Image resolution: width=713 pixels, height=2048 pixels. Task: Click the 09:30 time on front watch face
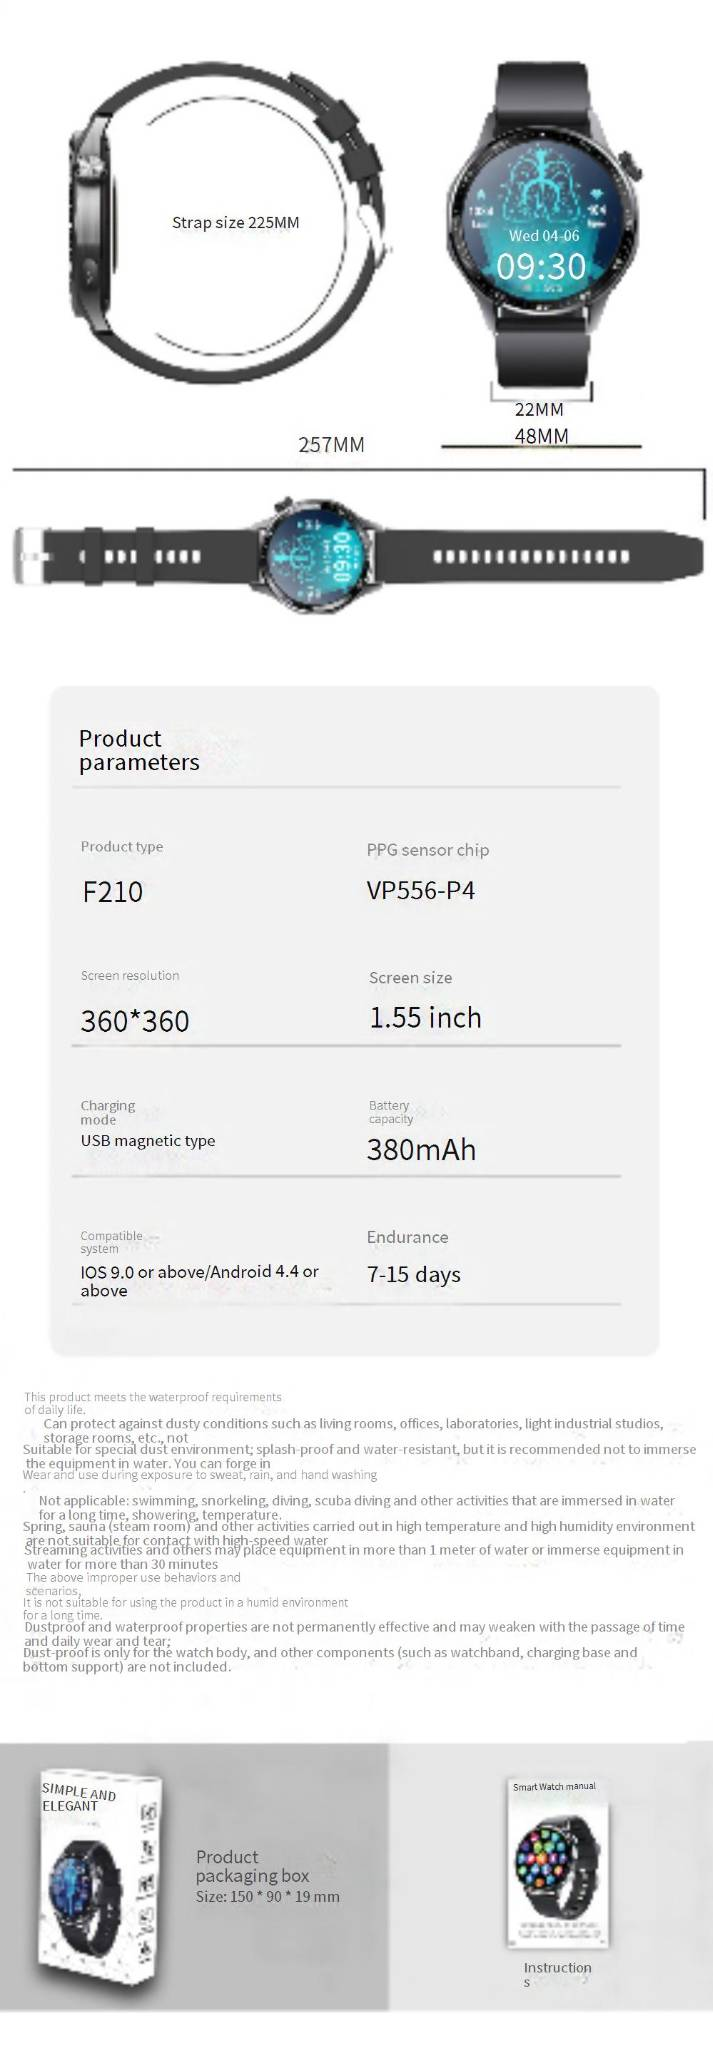[541, 267]
